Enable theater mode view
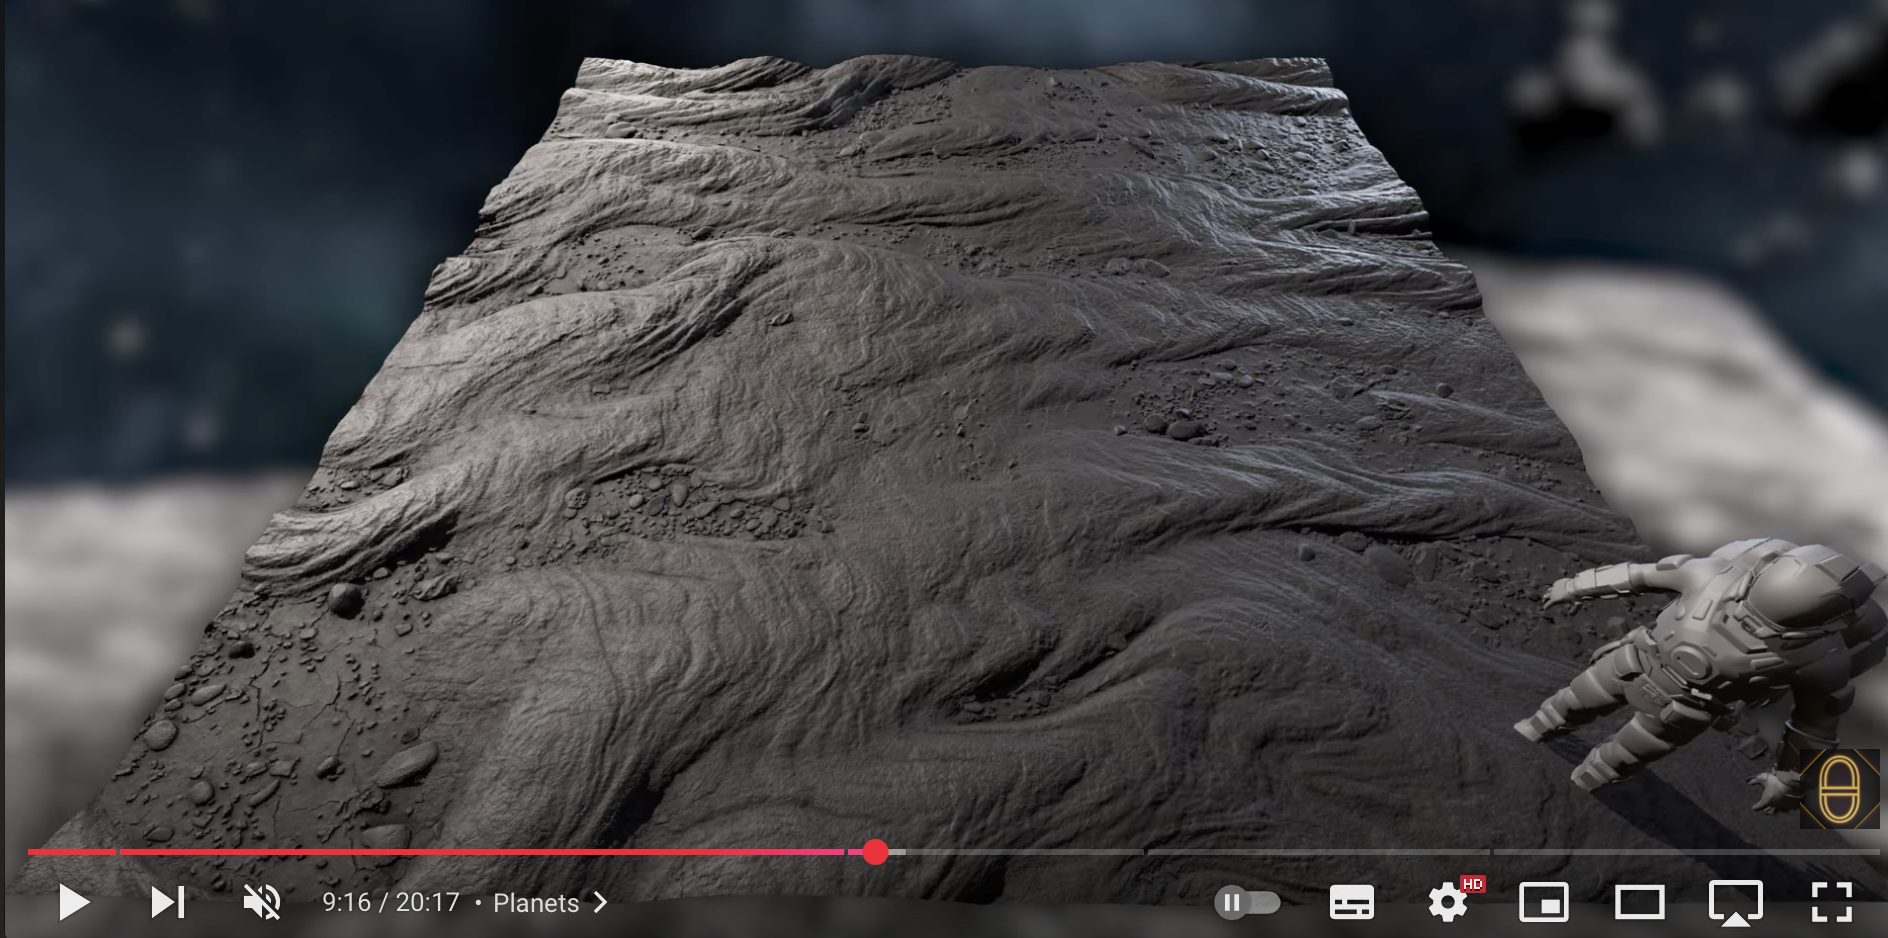1888x938 pixels. [x=1639, y=903]
